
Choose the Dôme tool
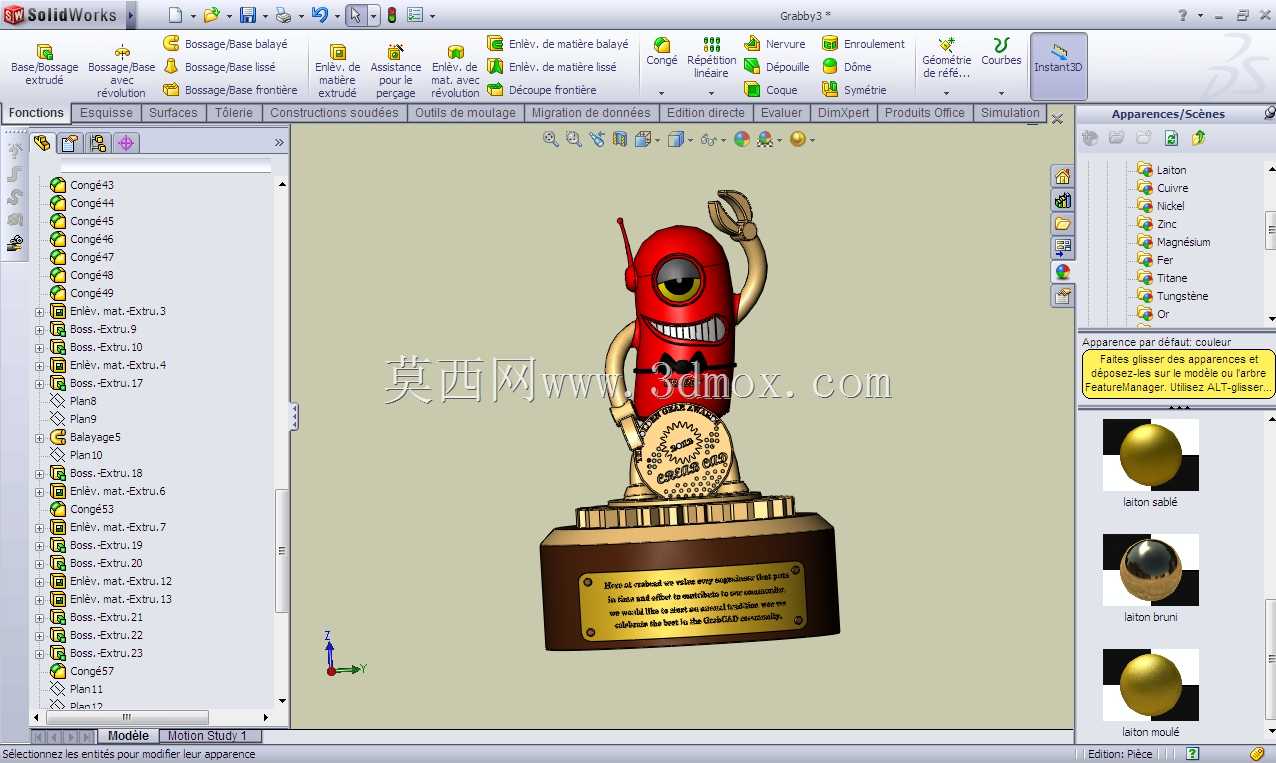tap(846, 67)
